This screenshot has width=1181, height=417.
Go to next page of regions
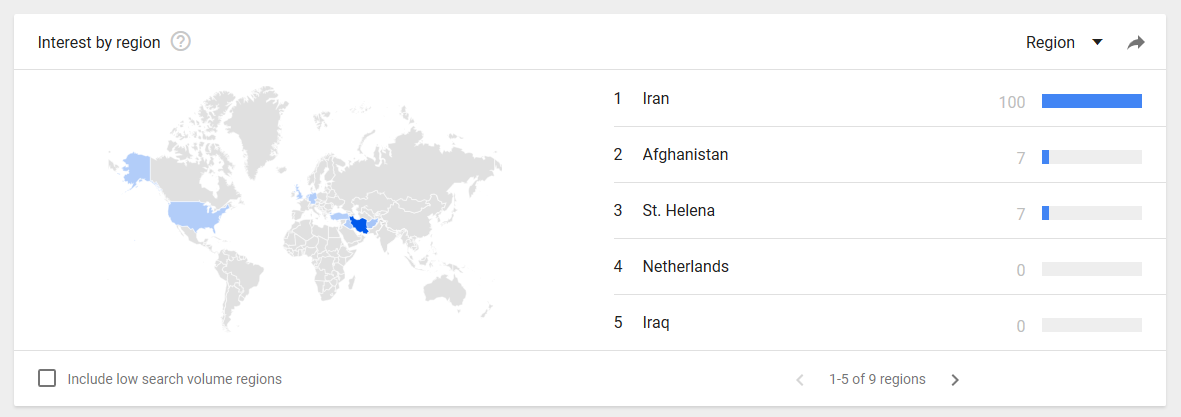[955, 380]
